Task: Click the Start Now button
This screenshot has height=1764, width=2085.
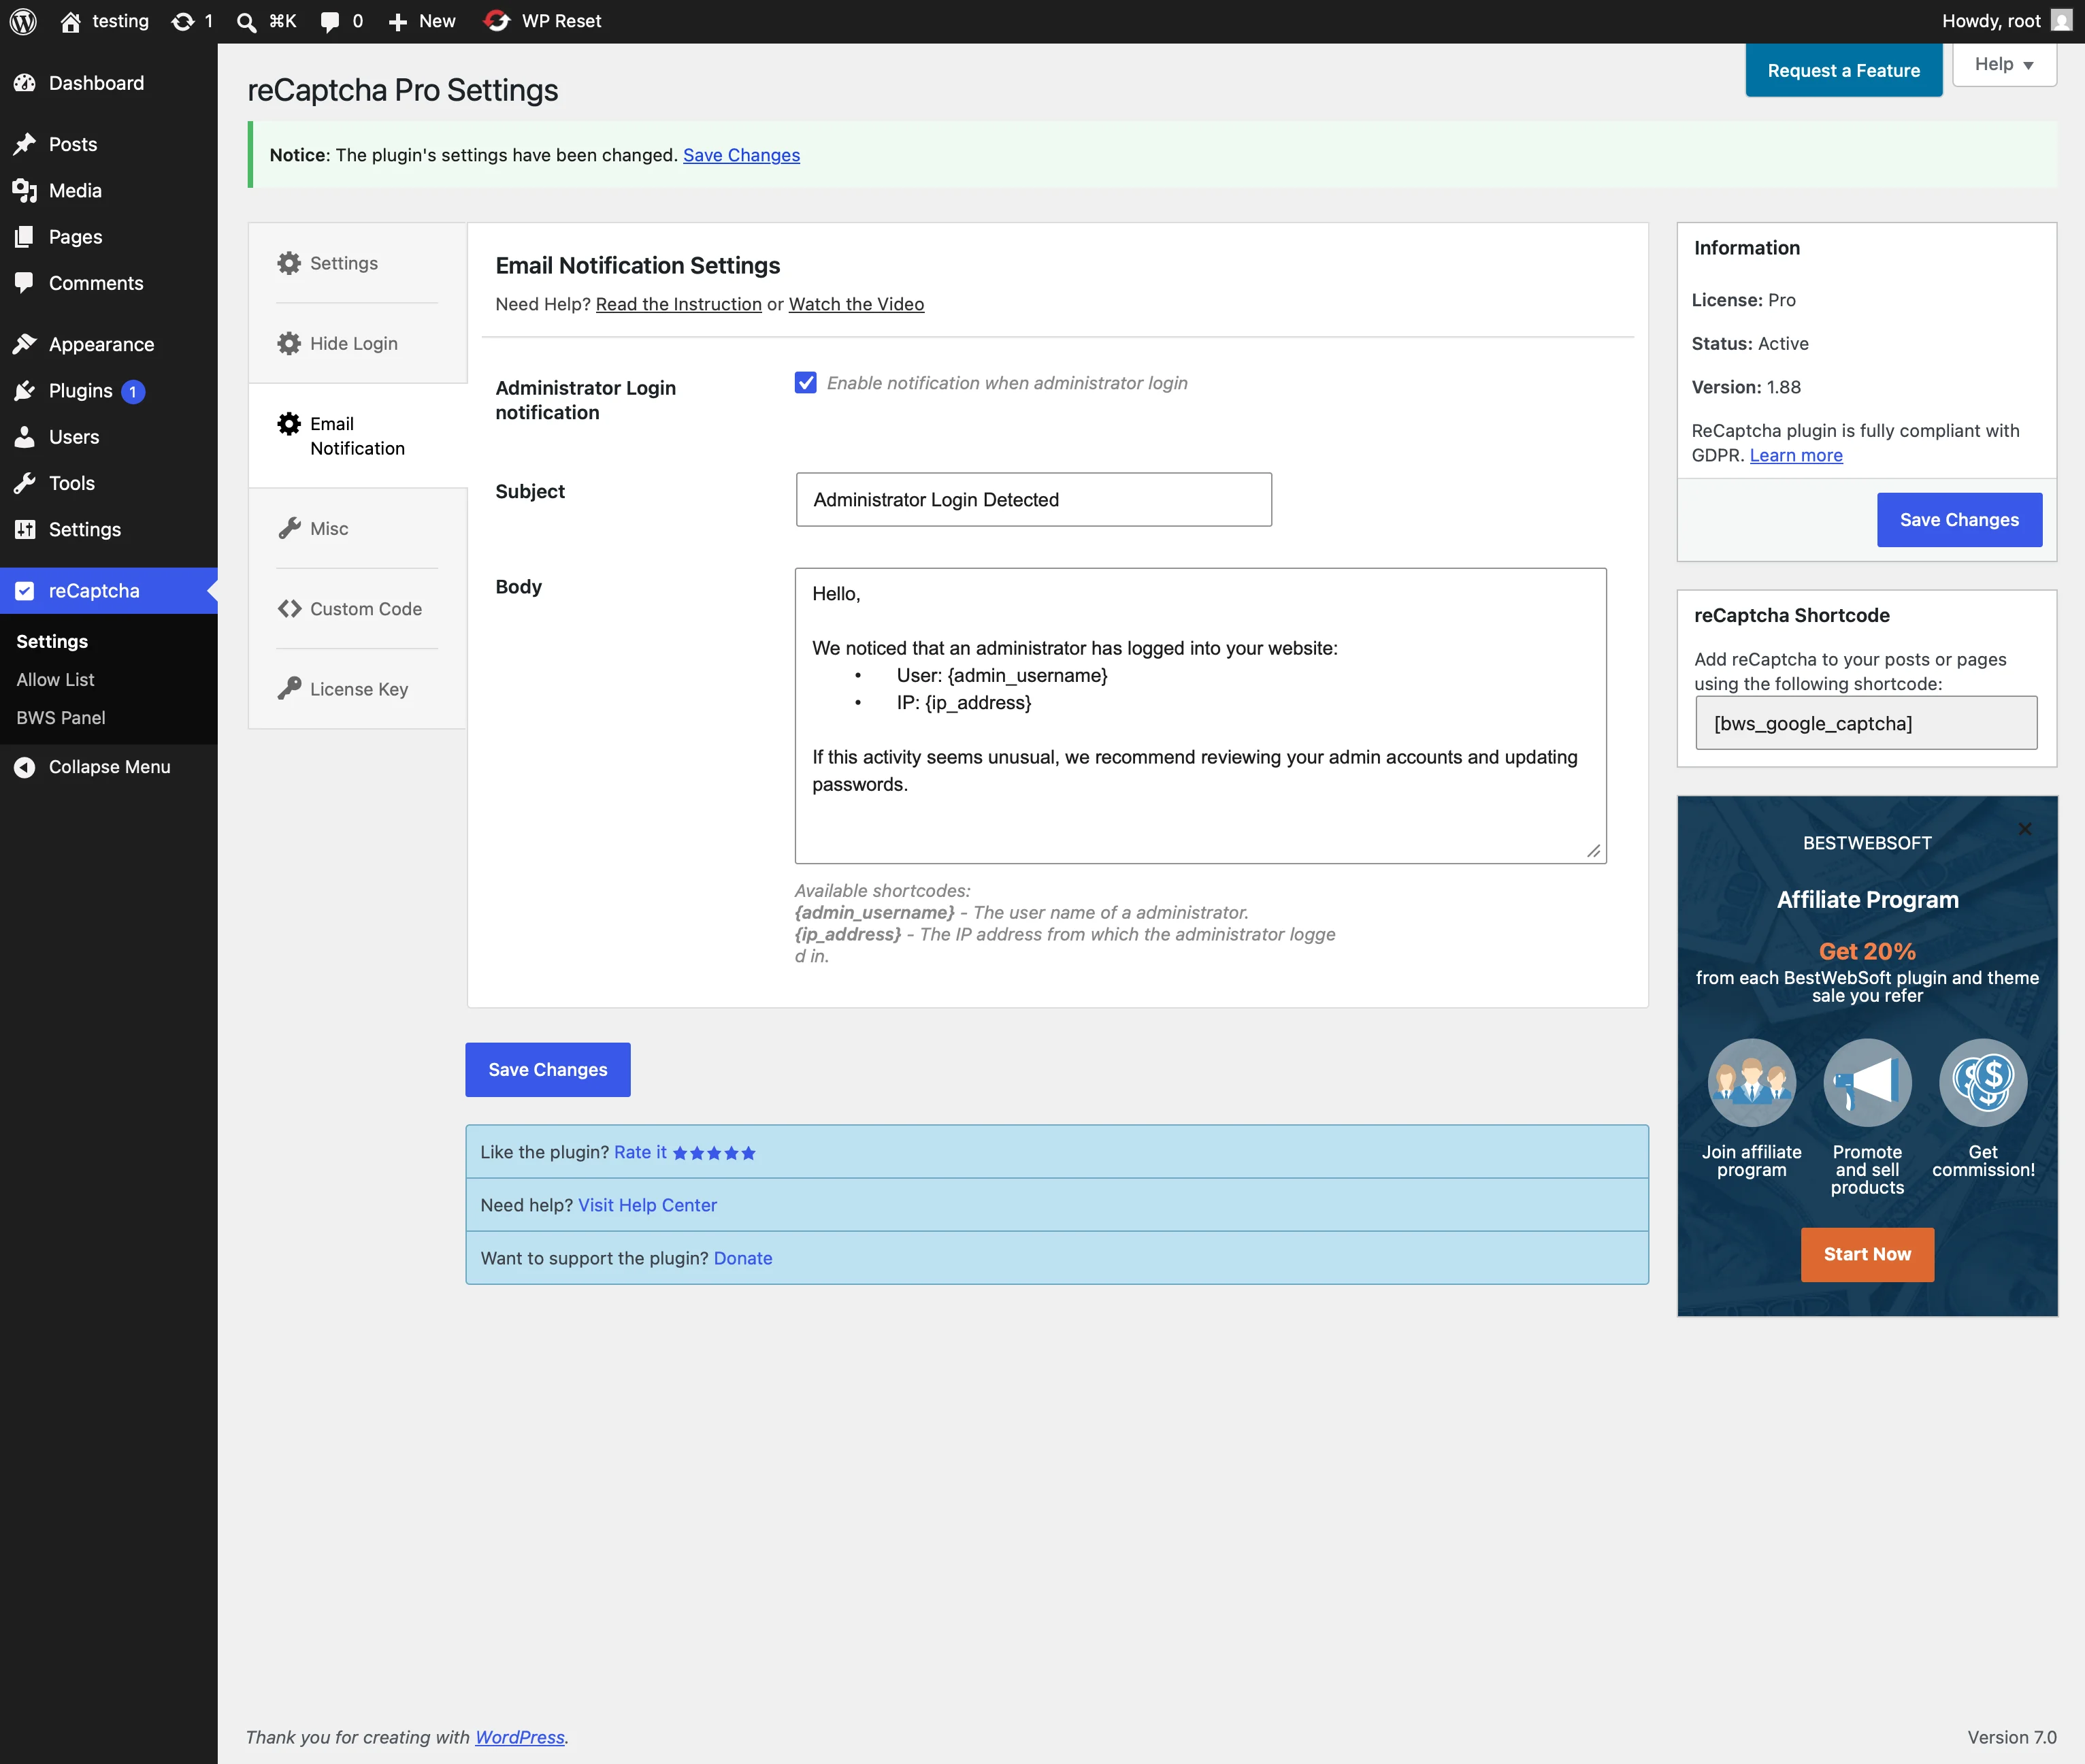Action: coord(1867,1254)
